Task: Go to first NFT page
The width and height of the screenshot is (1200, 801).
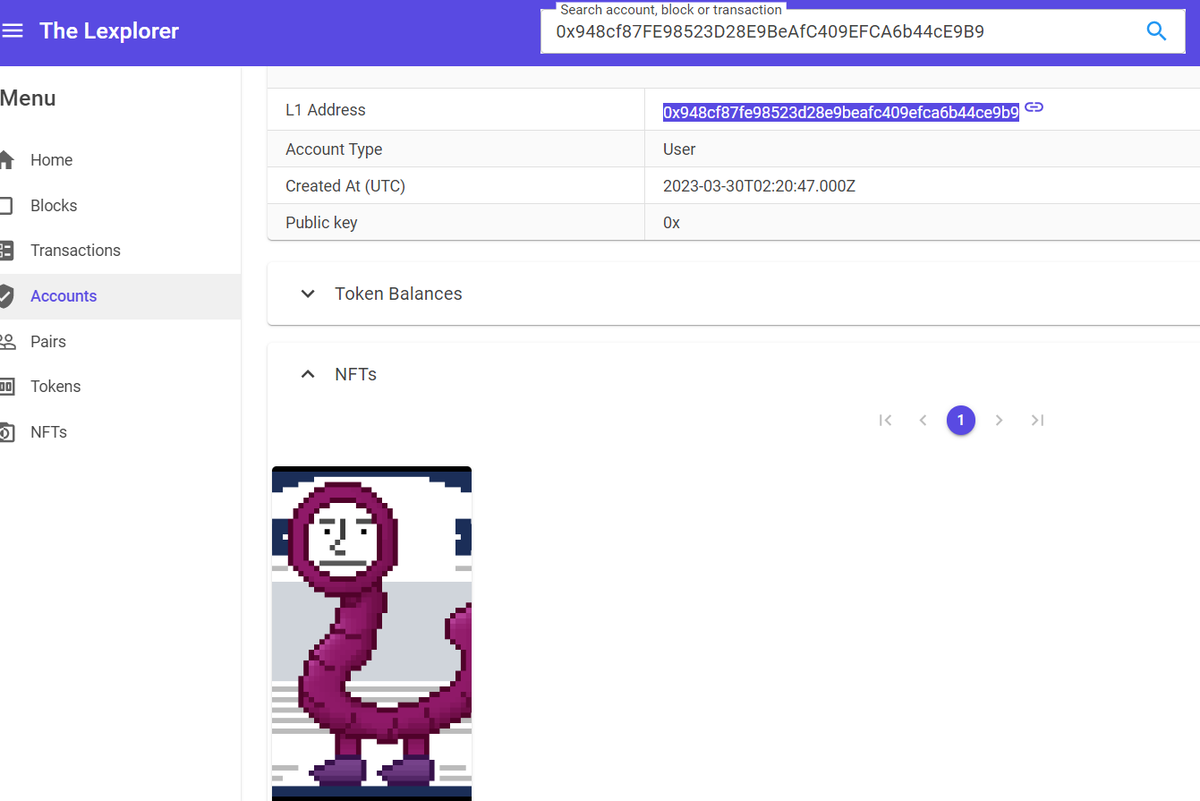Action: (x=885, y=420)
